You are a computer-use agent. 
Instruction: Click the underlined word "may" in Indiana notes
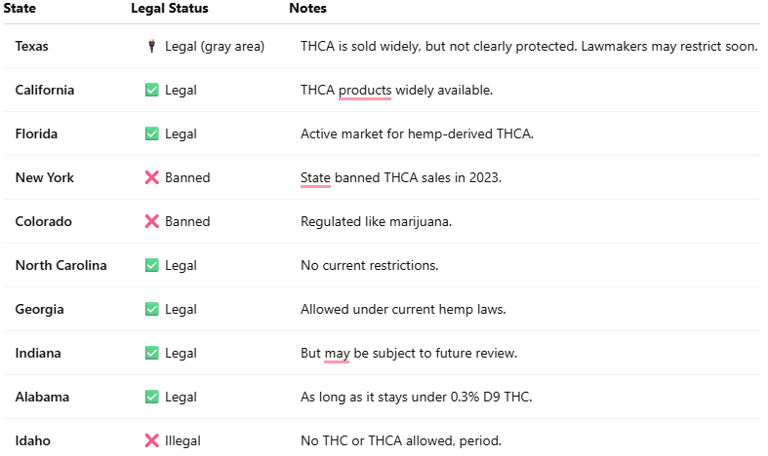pos(337,353)
